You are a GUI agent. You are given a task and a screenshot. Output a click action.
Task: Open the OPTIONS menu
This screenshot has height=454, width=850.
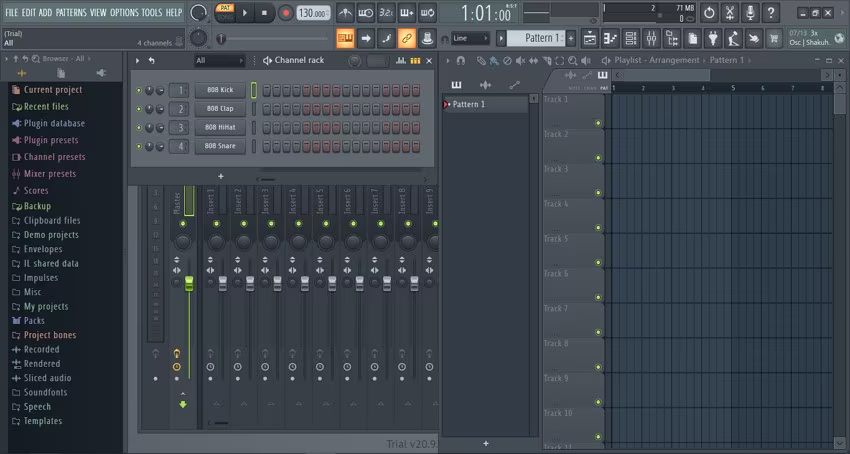(125, 12)
